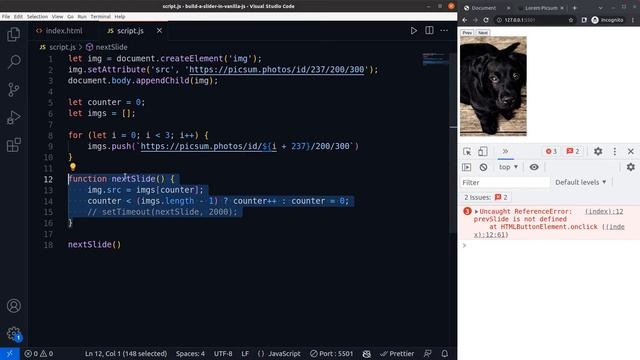
Task: Open Chrome three-dot menu
Action: [x=633, y=20]
